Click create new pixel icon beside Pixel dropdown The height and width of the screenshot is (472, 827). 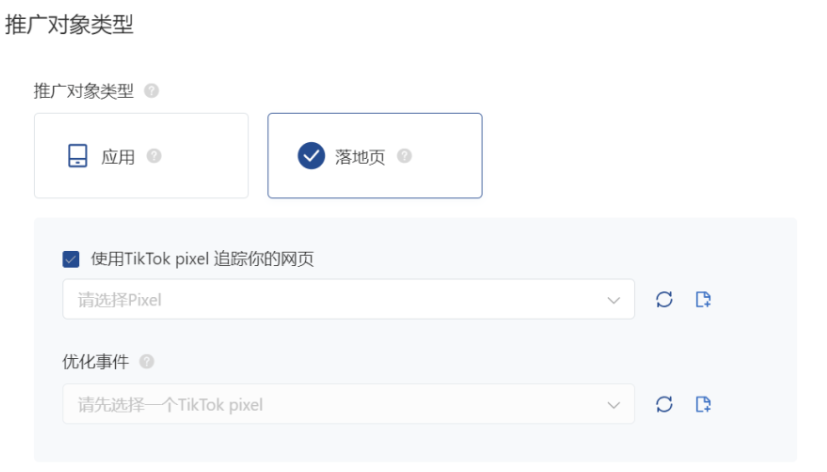click(x=703, y=299)
